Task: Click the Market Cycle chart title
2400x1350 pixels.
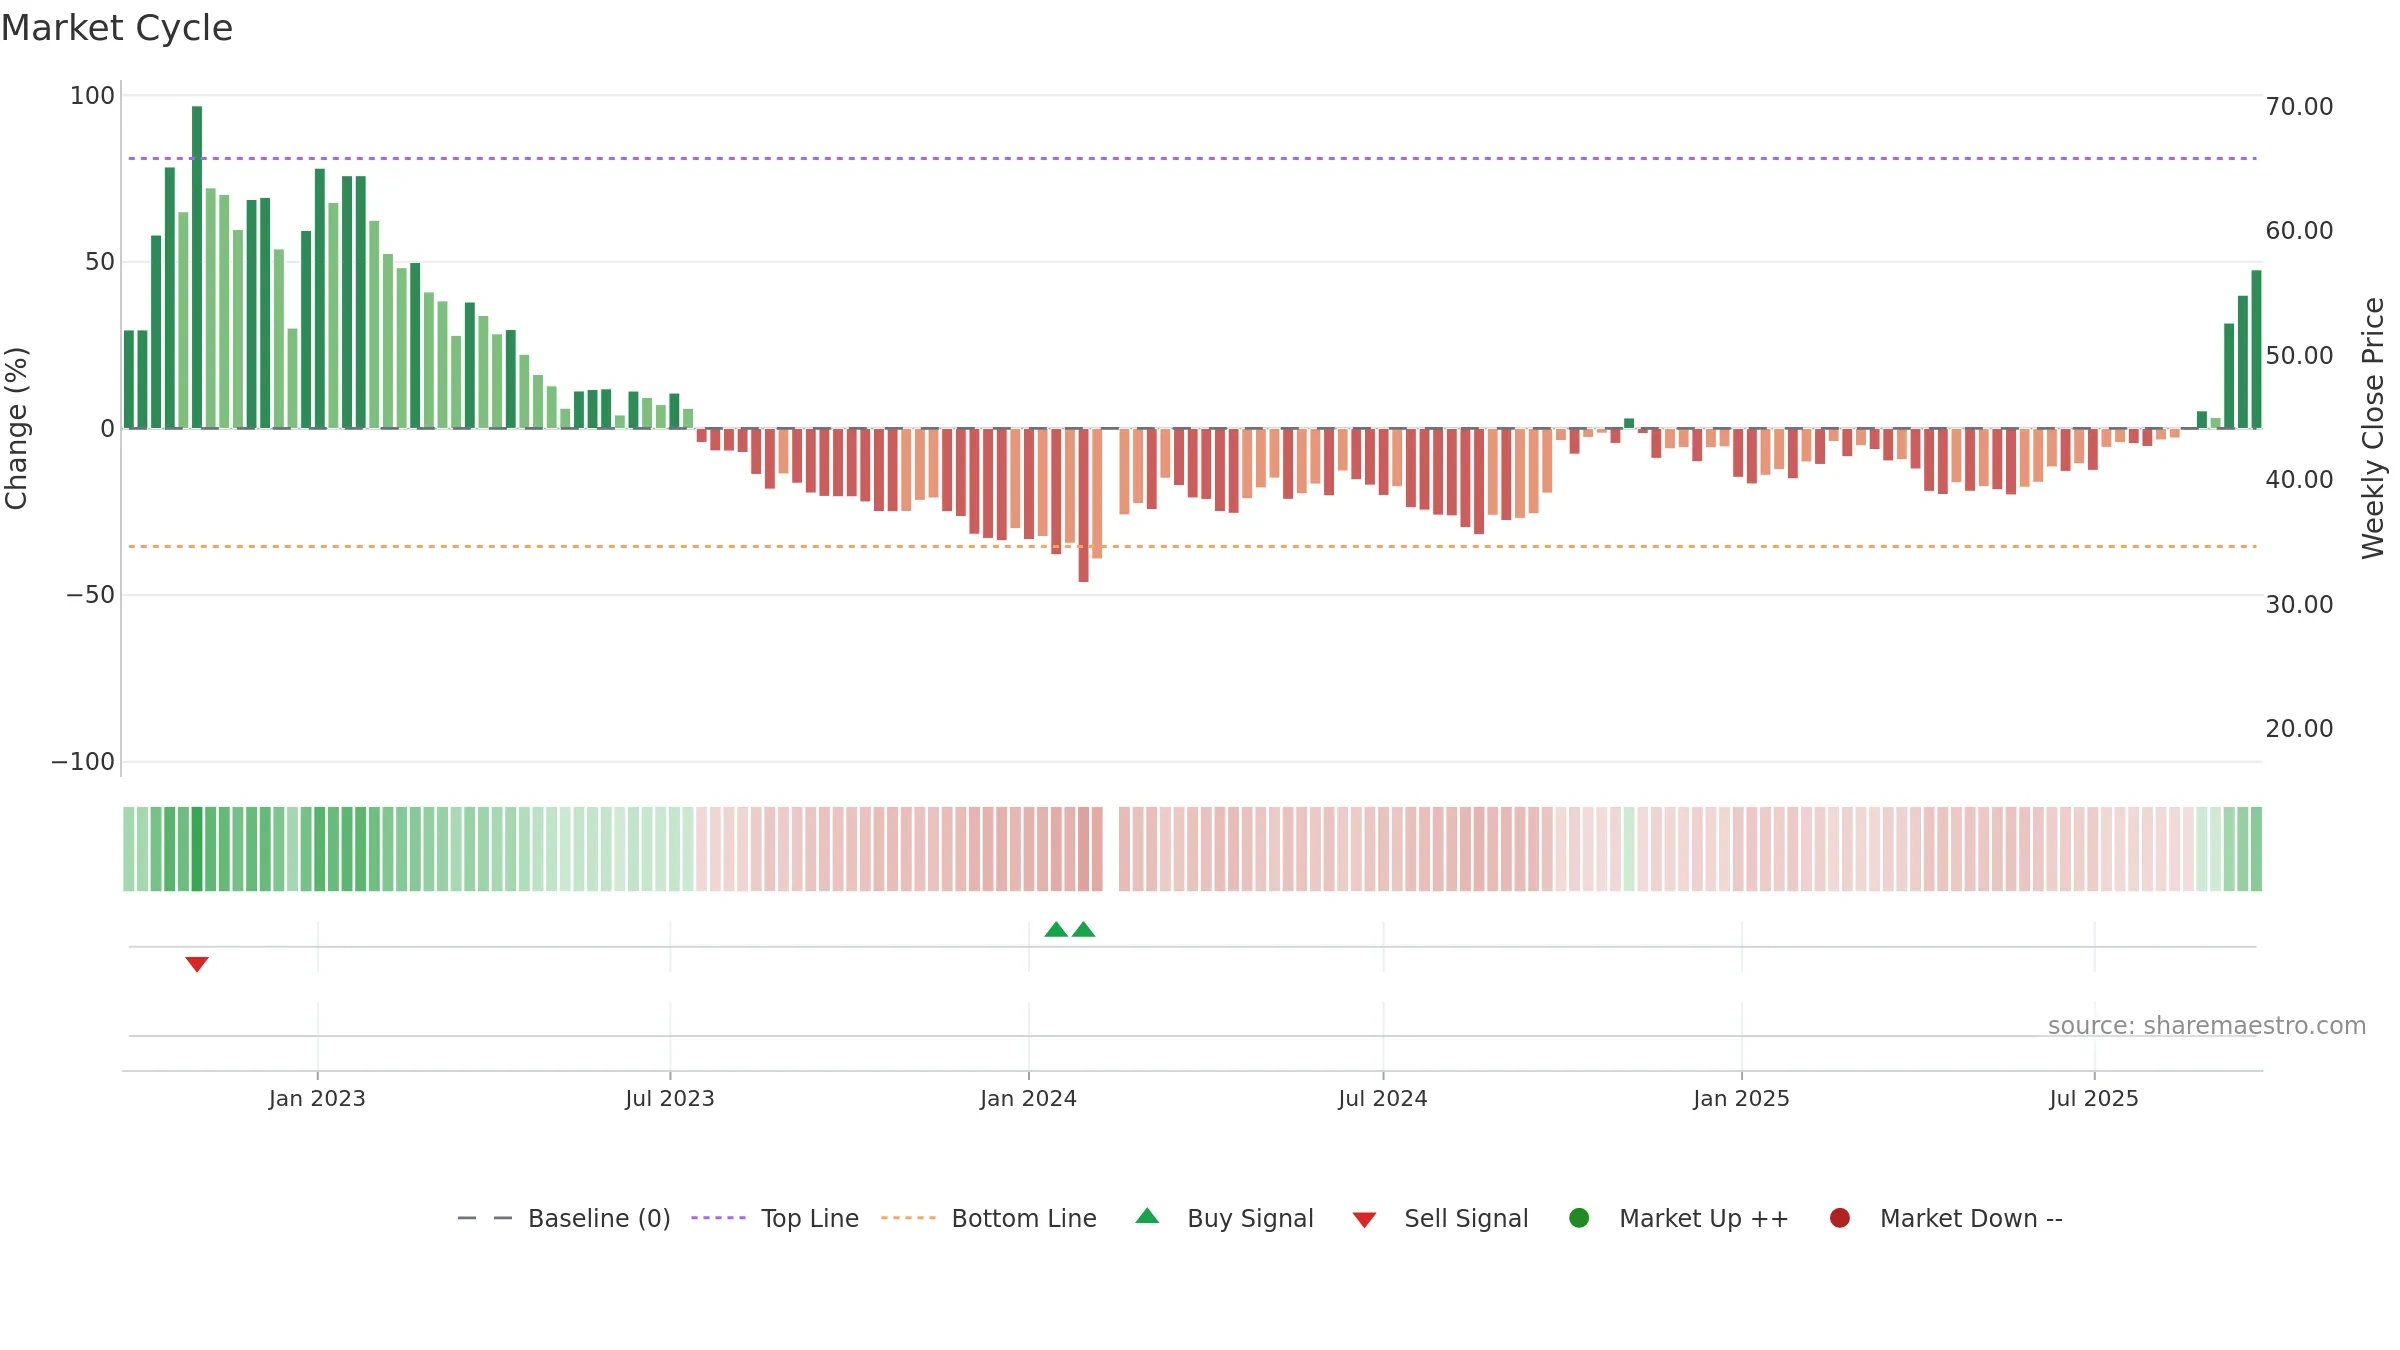Action: (117, 28)
